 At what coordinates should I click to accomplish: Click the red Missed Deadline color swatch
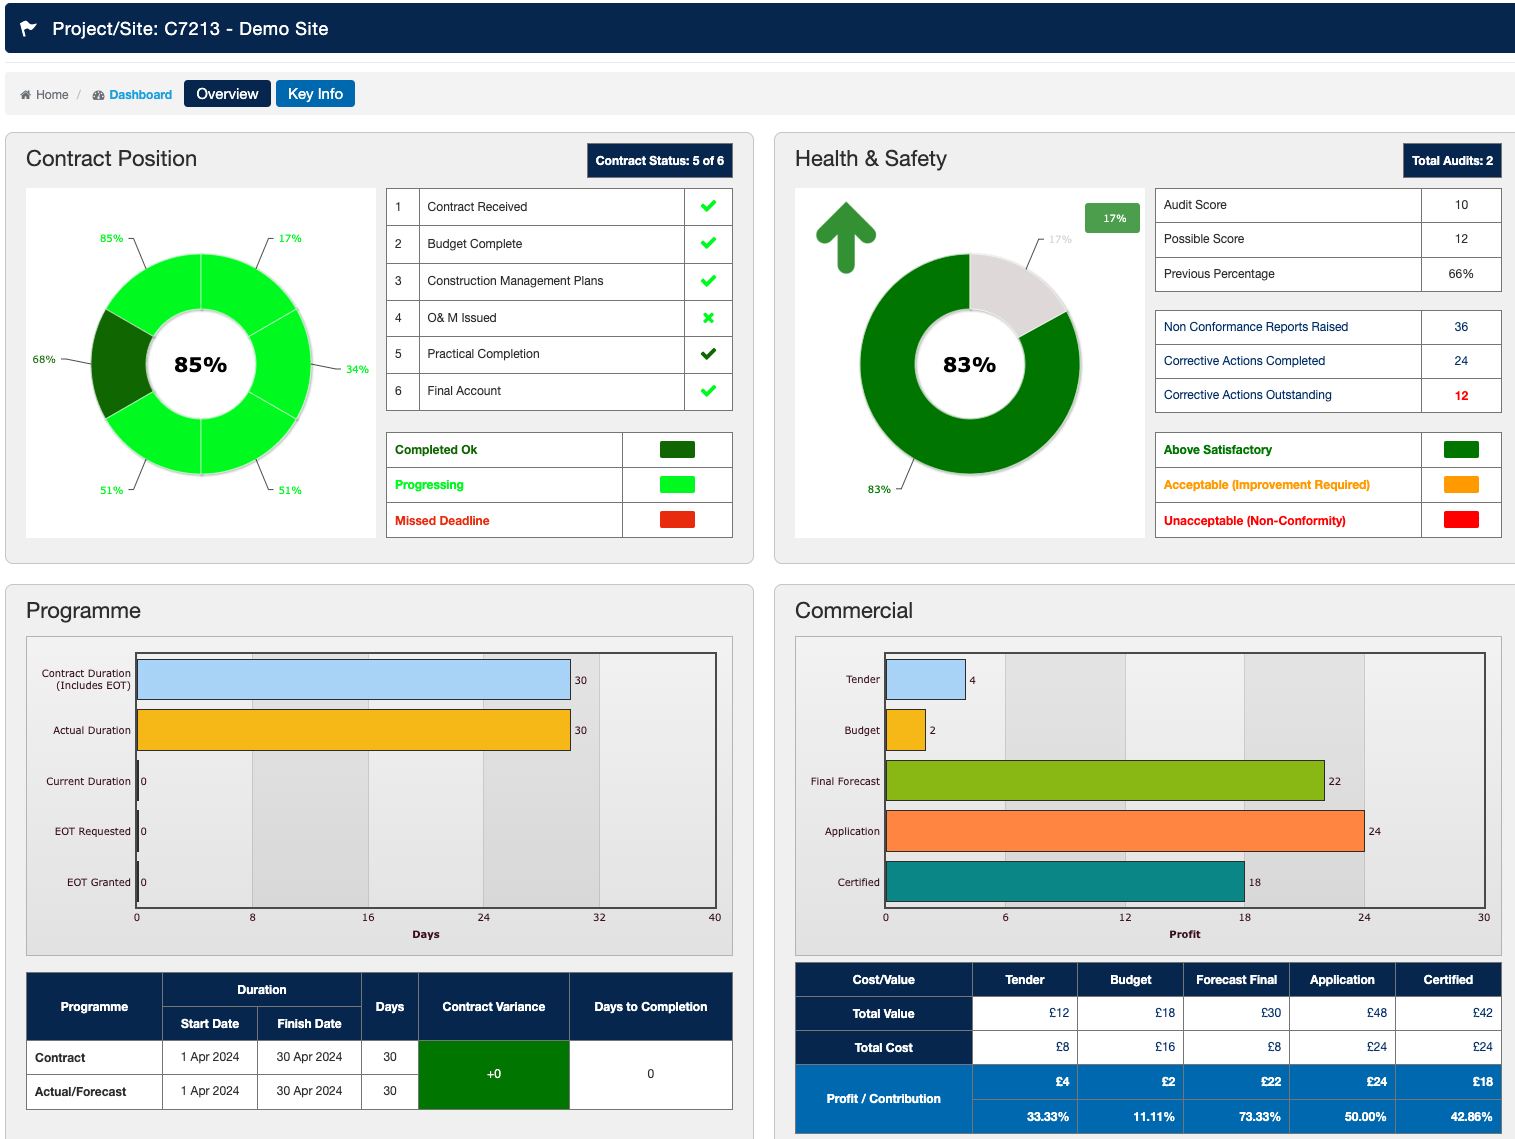pos(677,520)
